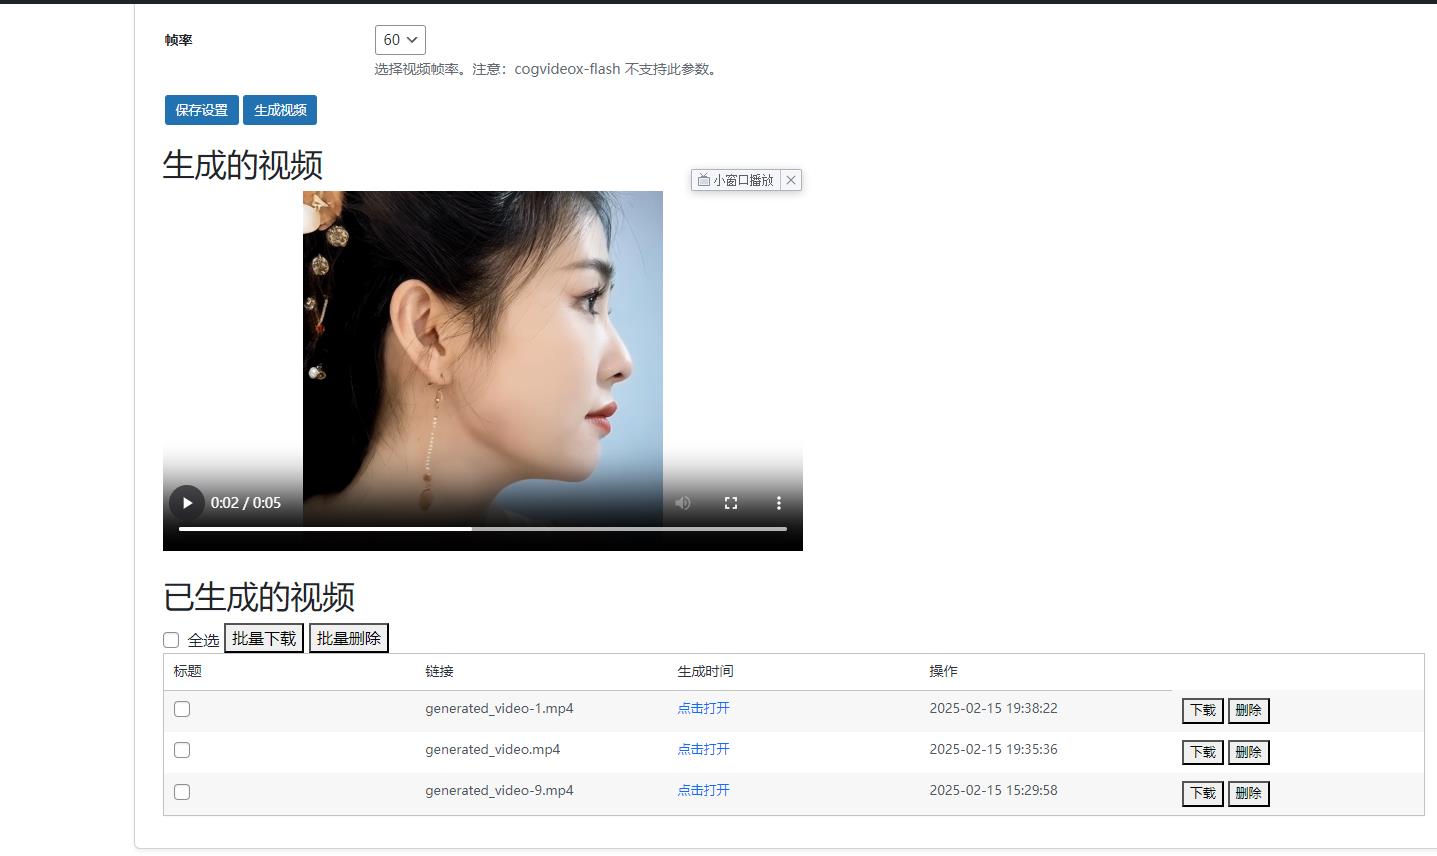Open 点击打开 link for generated_video-1.mp4
The width and height of the screenshot is (1437, 856).
tap(703, 708)
